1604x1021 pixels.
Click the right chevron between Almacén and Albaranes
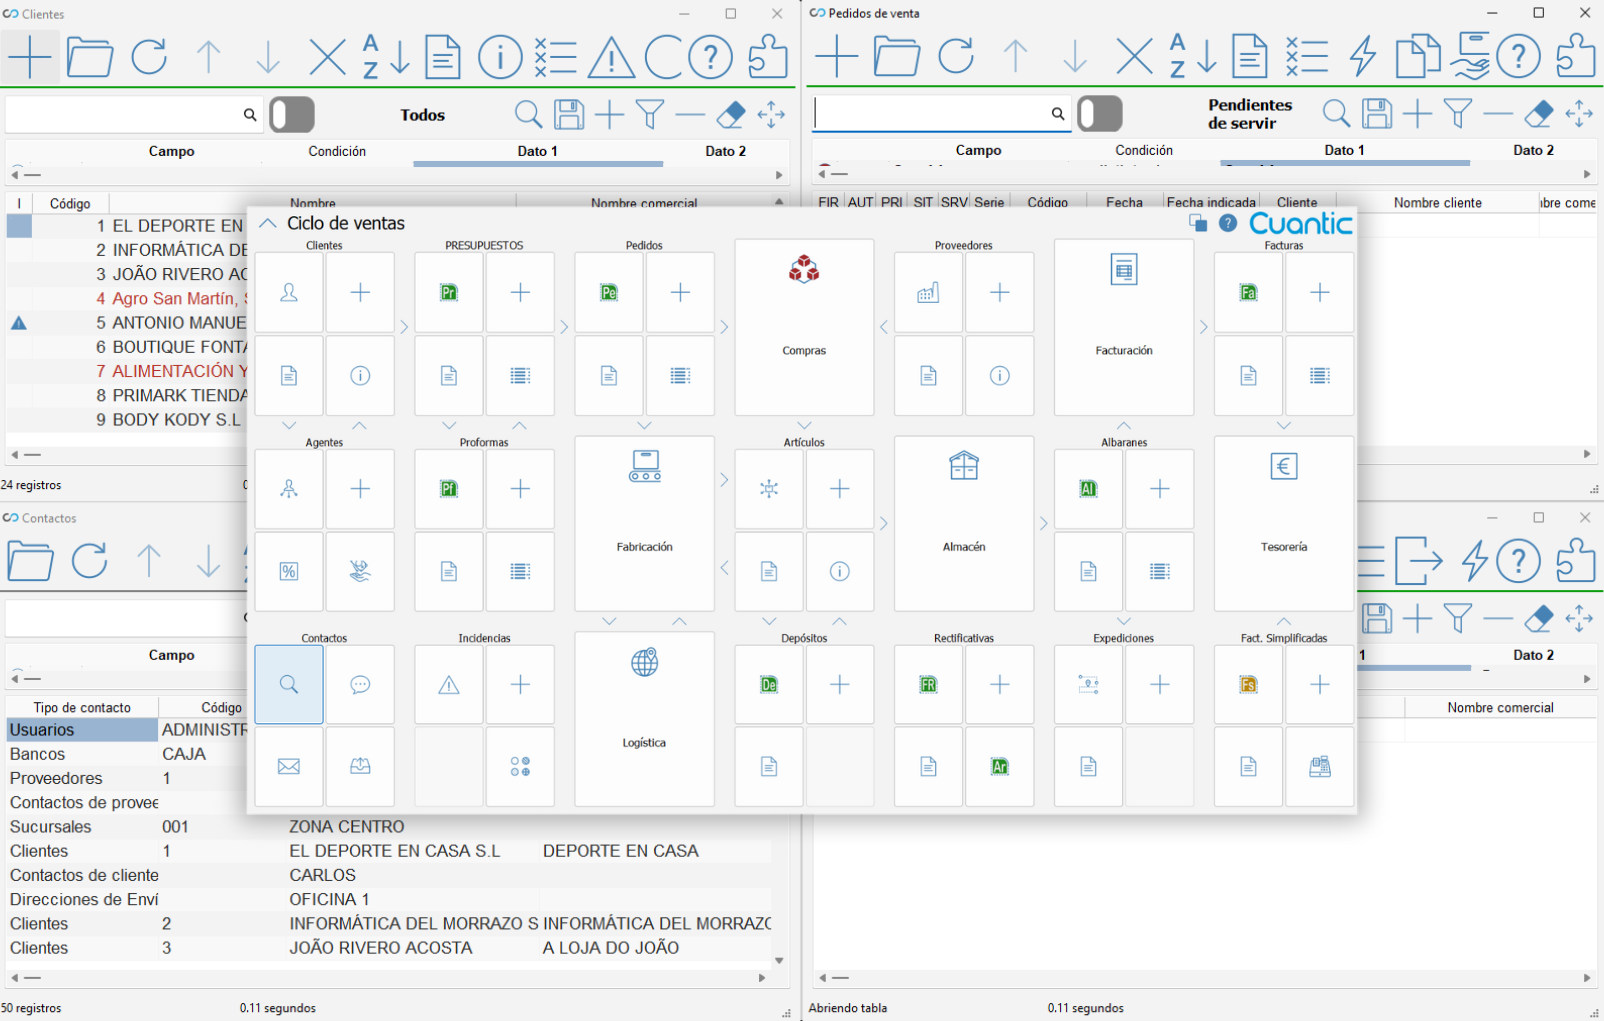(x=1044, y=523)
